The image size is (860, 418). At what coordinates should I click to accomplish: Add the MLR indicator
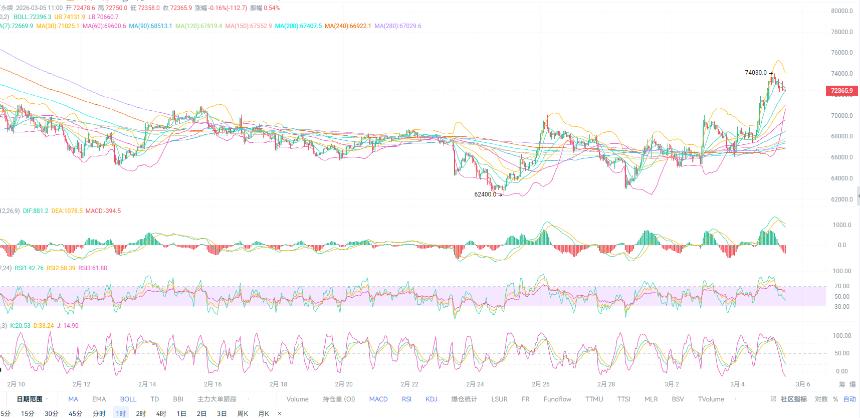[x=651, y=399]
